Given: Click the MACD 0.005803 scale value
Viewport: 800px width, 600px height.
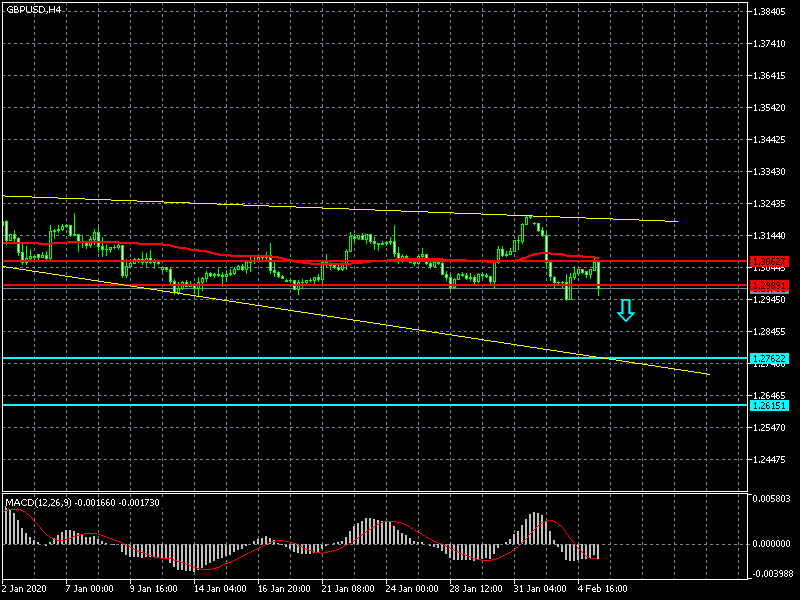Looking at the screenshot, I should [x=773, y=498].
